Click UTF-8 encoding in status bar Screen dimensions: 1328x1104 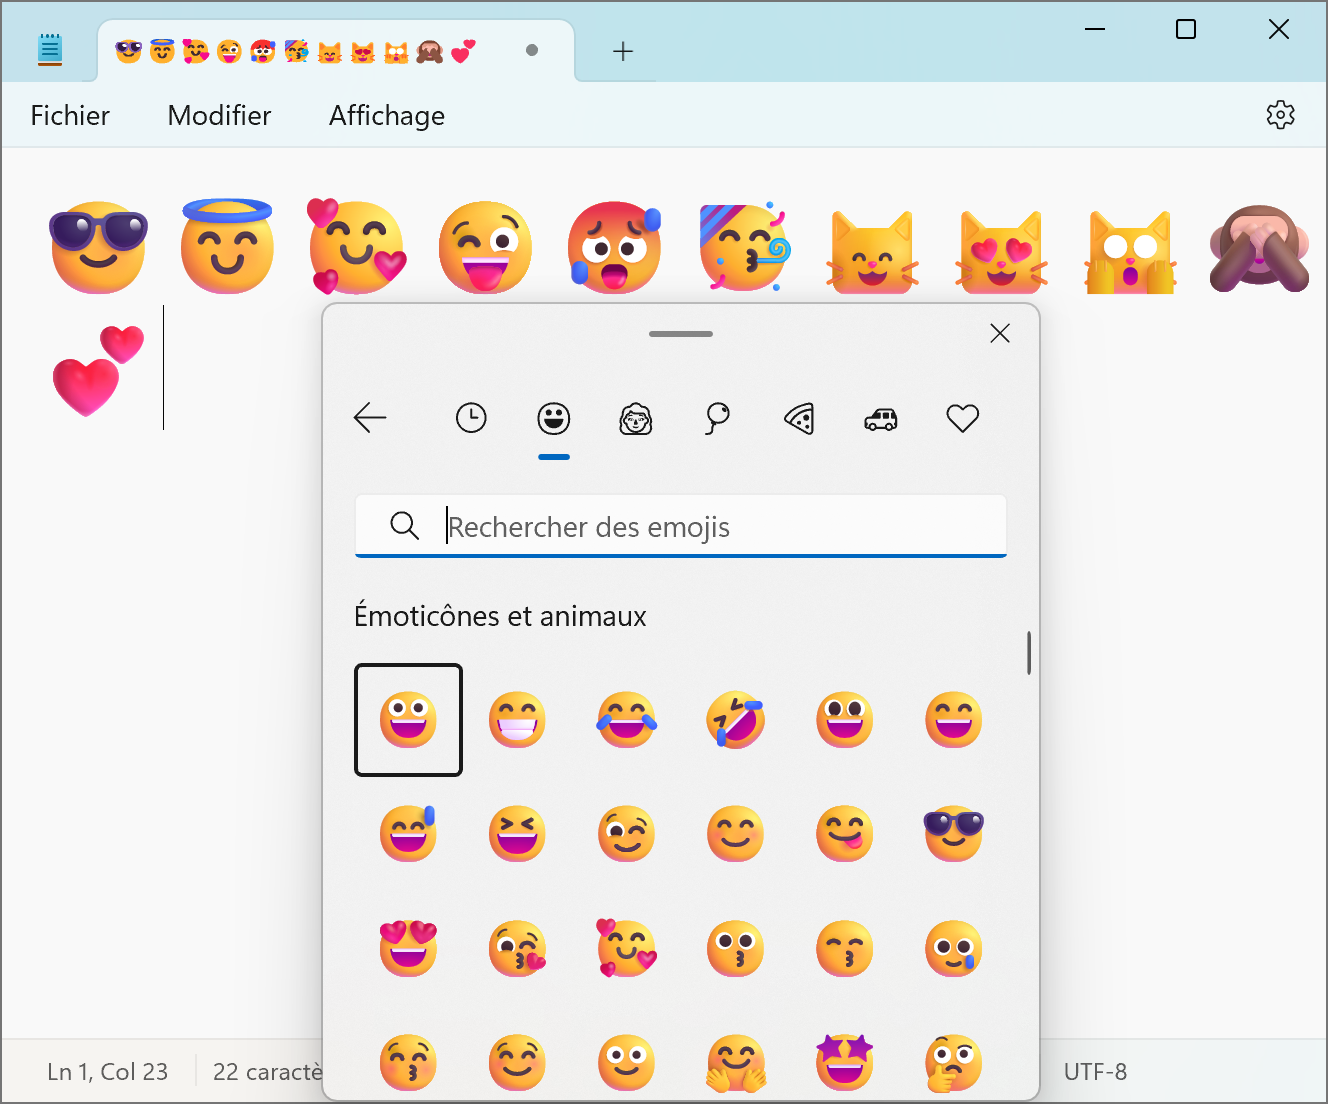(x=1095, y=1072)
